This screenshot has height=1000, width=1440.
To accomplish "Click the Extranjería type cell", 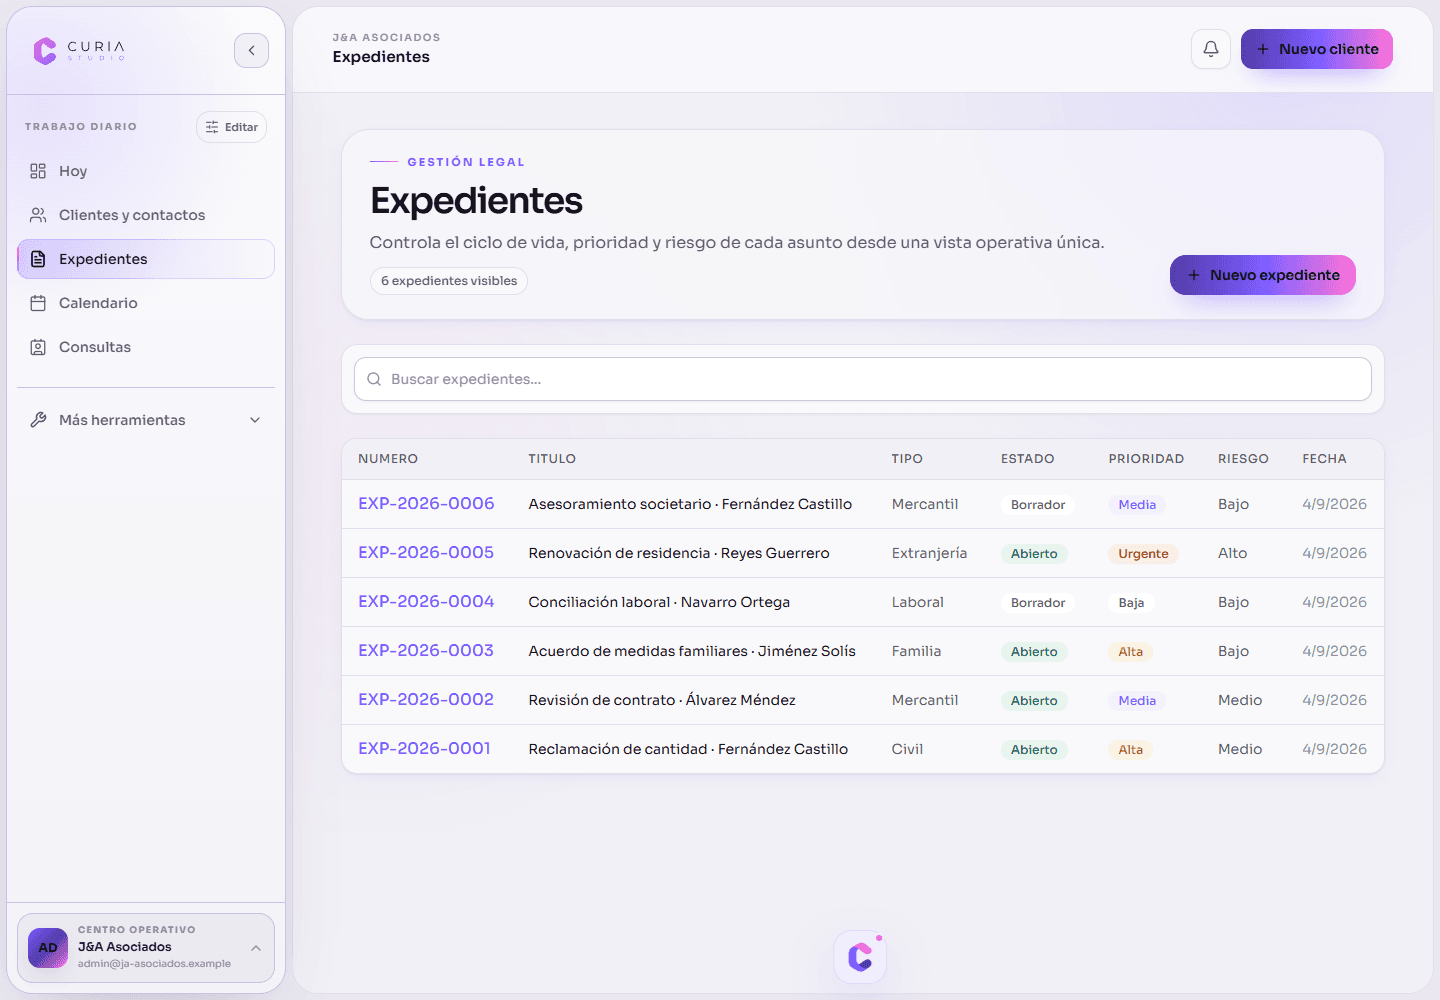I will pyautogui.click(x=929, y=553).
